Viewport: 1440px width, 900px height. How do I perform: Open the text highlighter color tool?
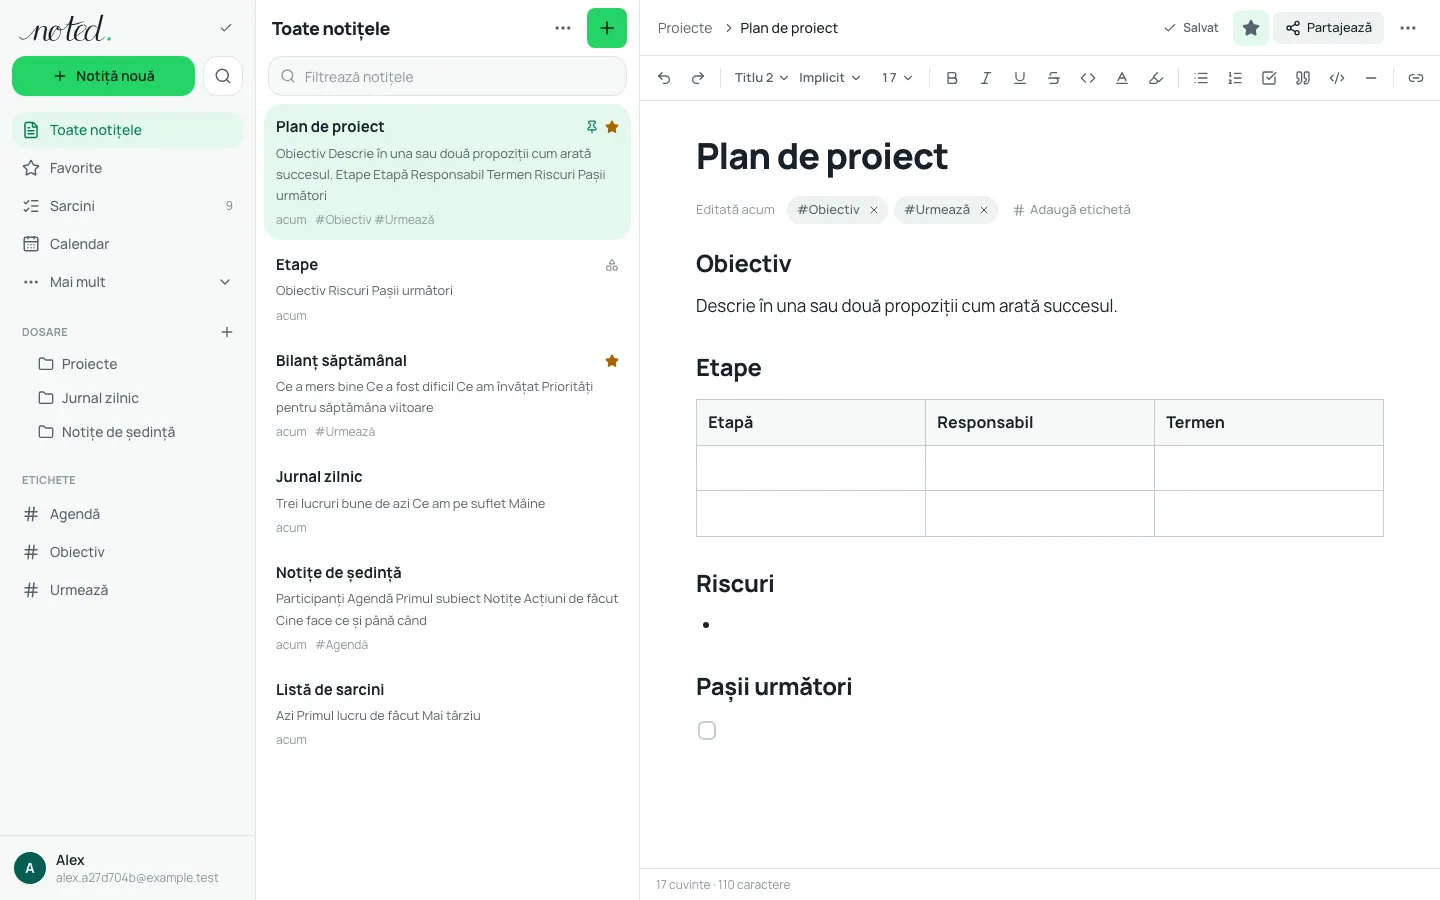[x=1156, y=78]
